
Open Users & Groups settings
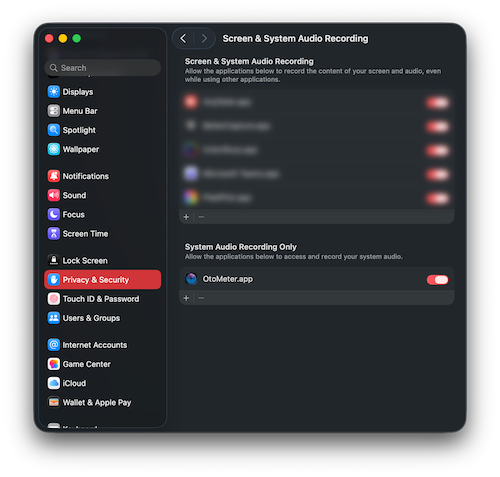(103, 318)
